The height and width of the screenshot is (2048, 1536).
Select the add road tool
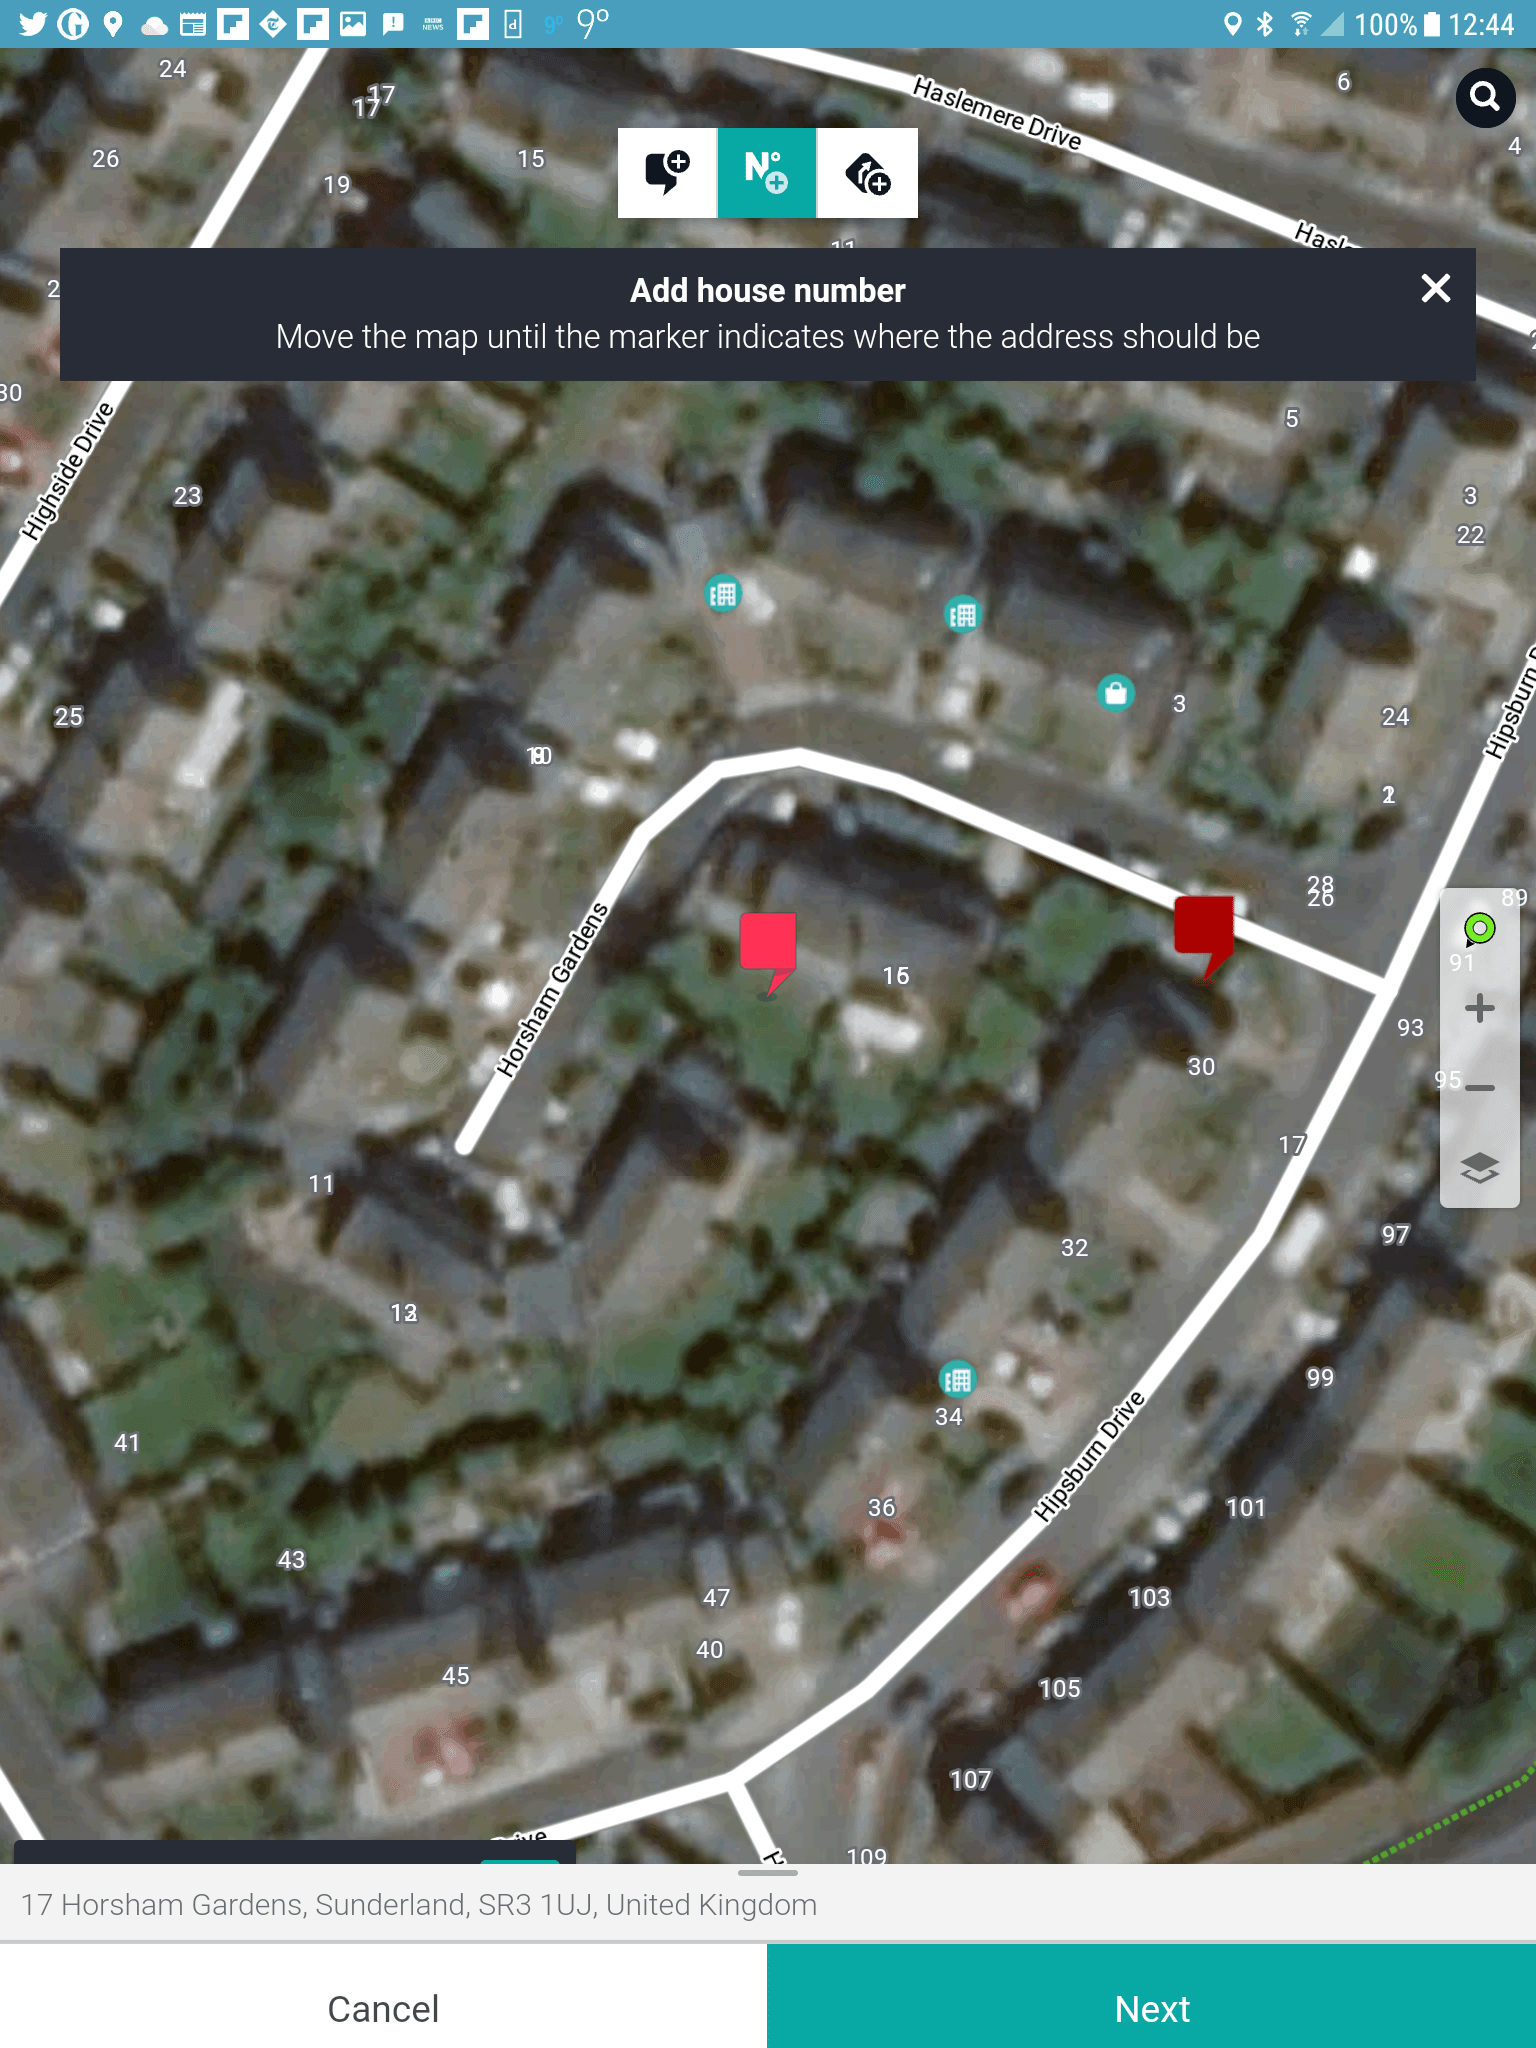click(867, 173)
